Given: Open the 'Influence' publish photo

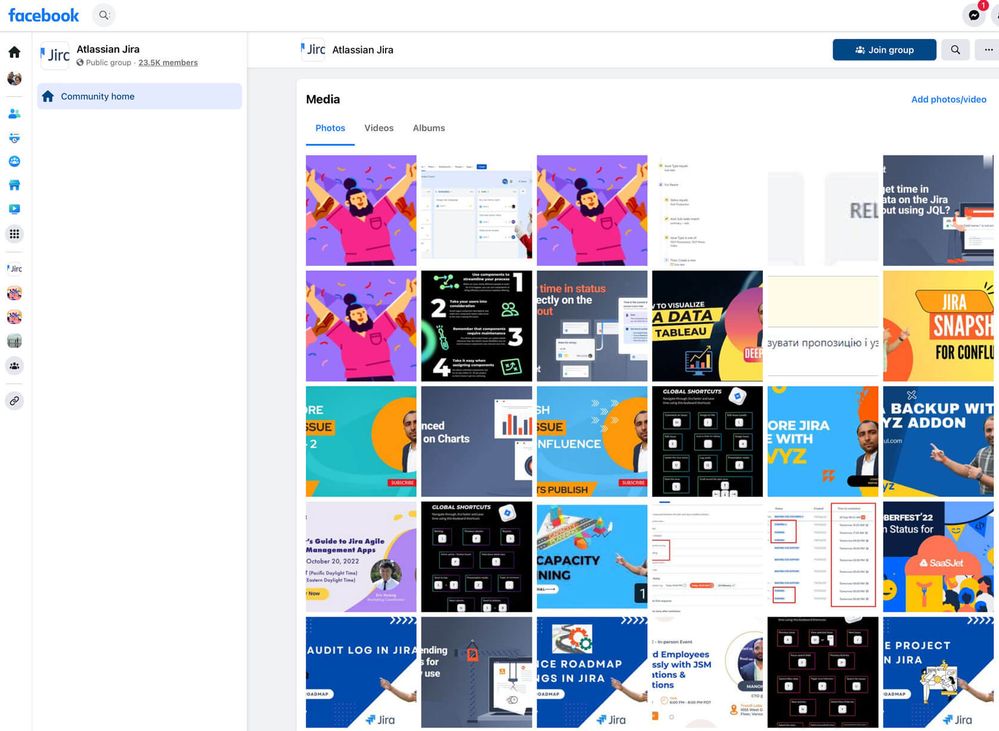Looking at the screenshot, I should click(592, 442).
